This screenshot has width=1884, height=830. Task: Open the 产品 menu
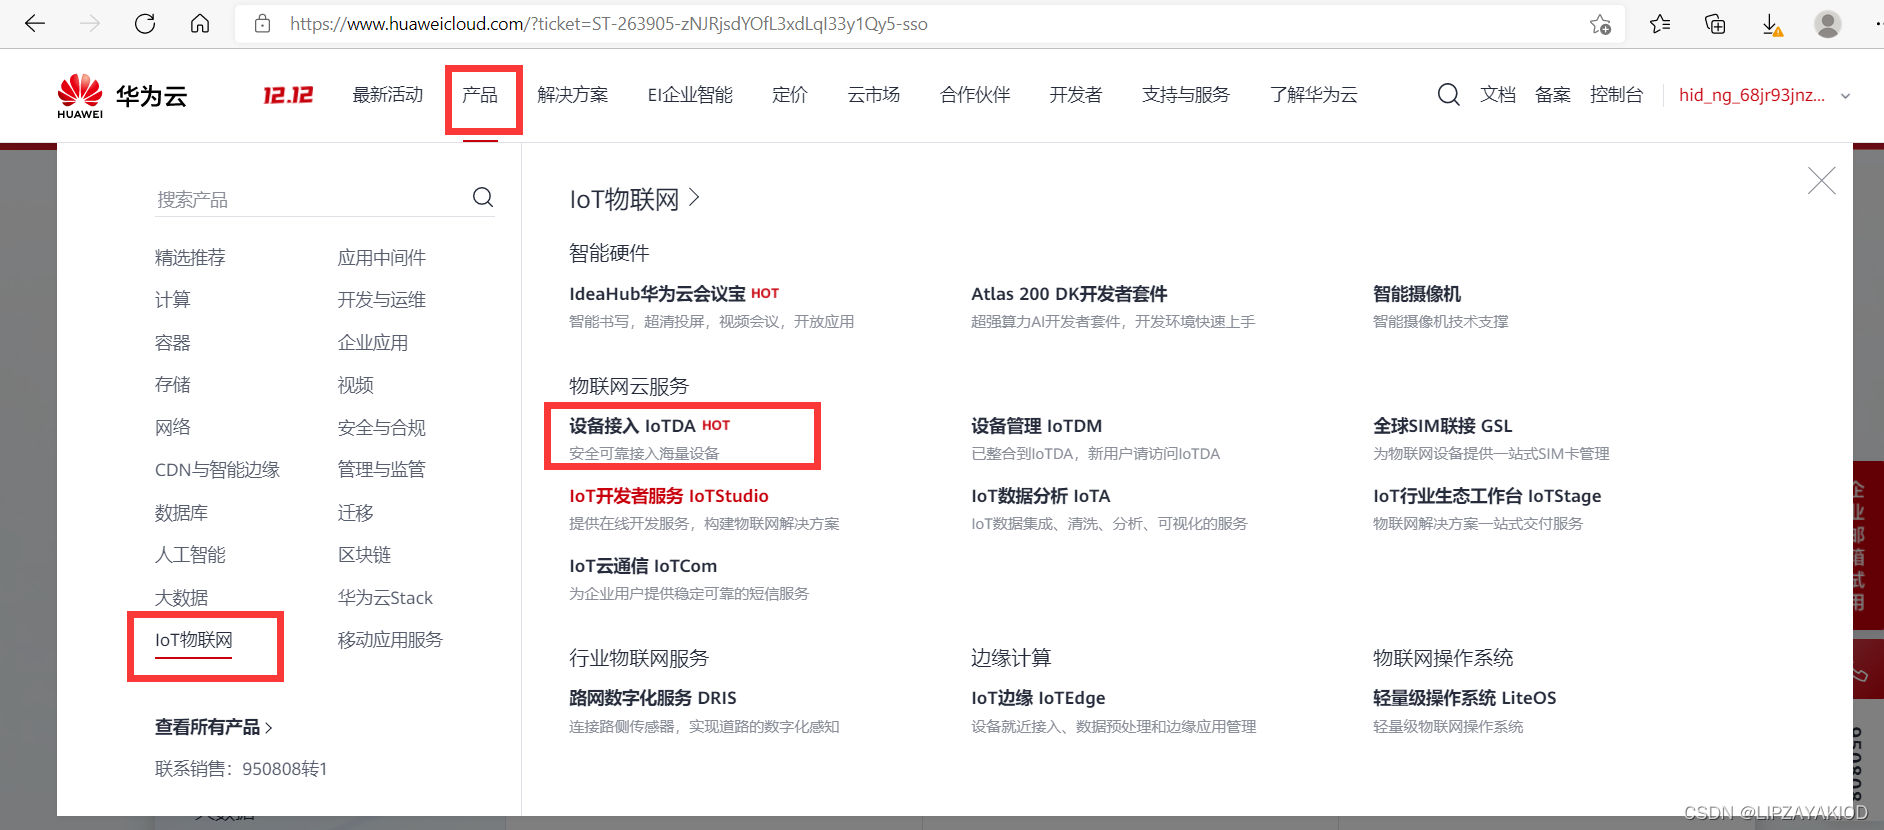(x=480, y=95)
